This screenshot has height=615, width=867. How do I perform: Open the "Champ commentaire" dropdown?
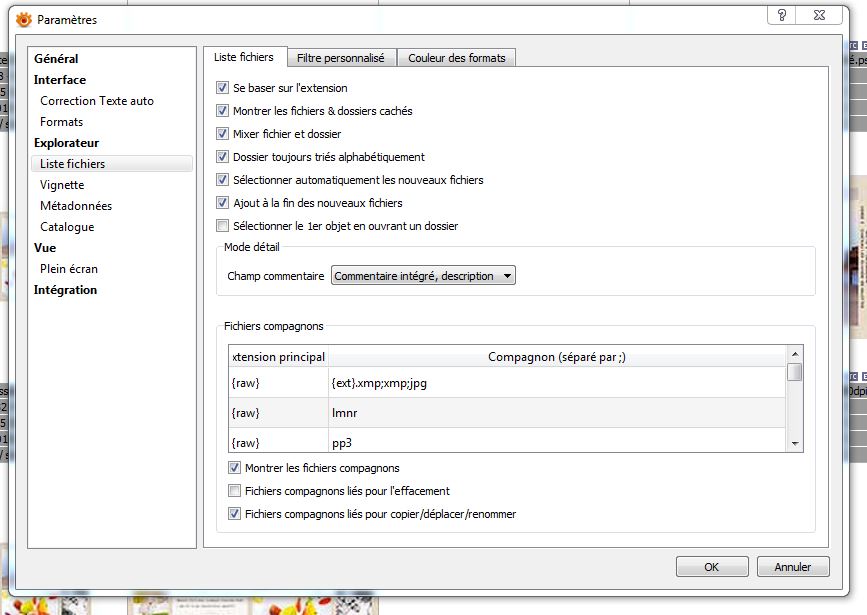click(x=423, y=275)
